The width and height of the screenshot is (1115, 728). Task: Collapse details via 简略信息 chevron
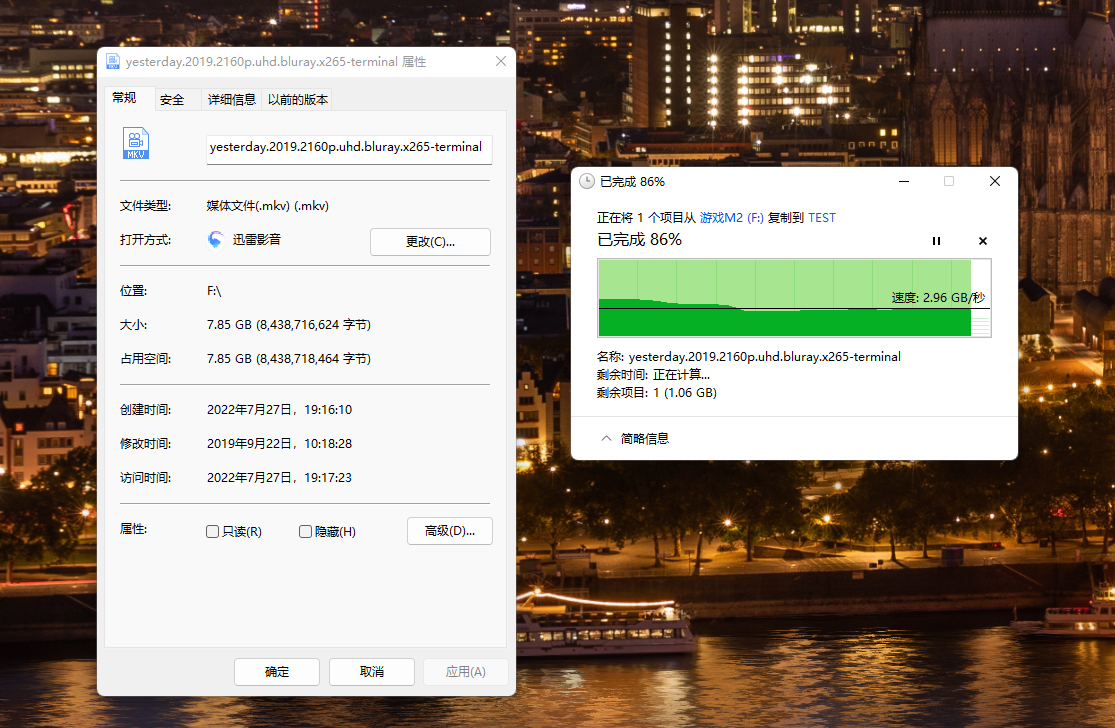(606, 439)
